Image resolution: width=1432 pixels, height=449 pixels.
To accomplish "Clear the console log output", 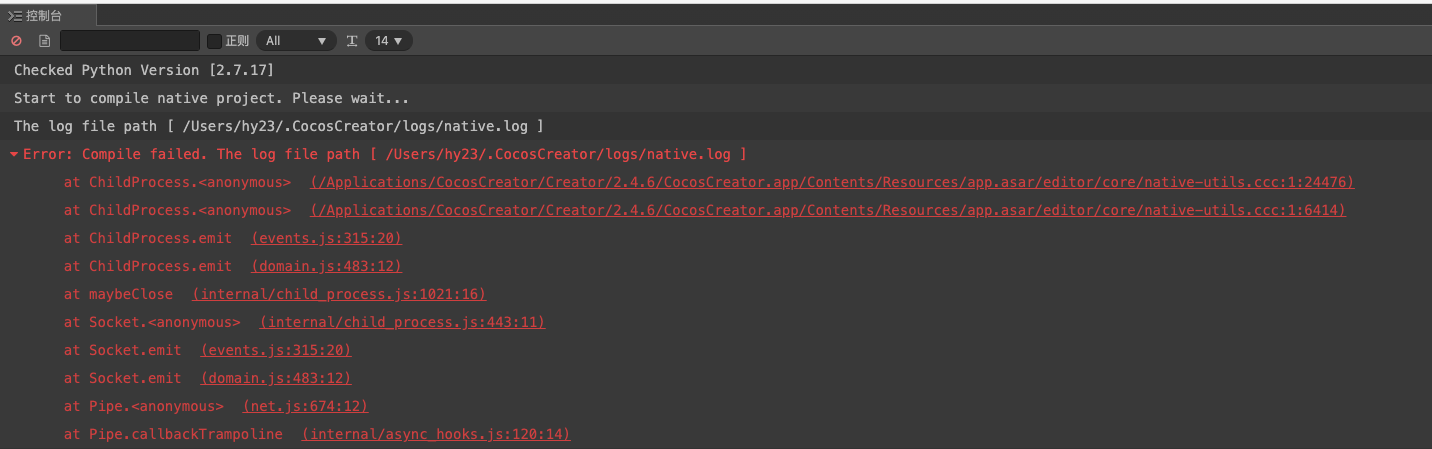I will pos(16,41).
